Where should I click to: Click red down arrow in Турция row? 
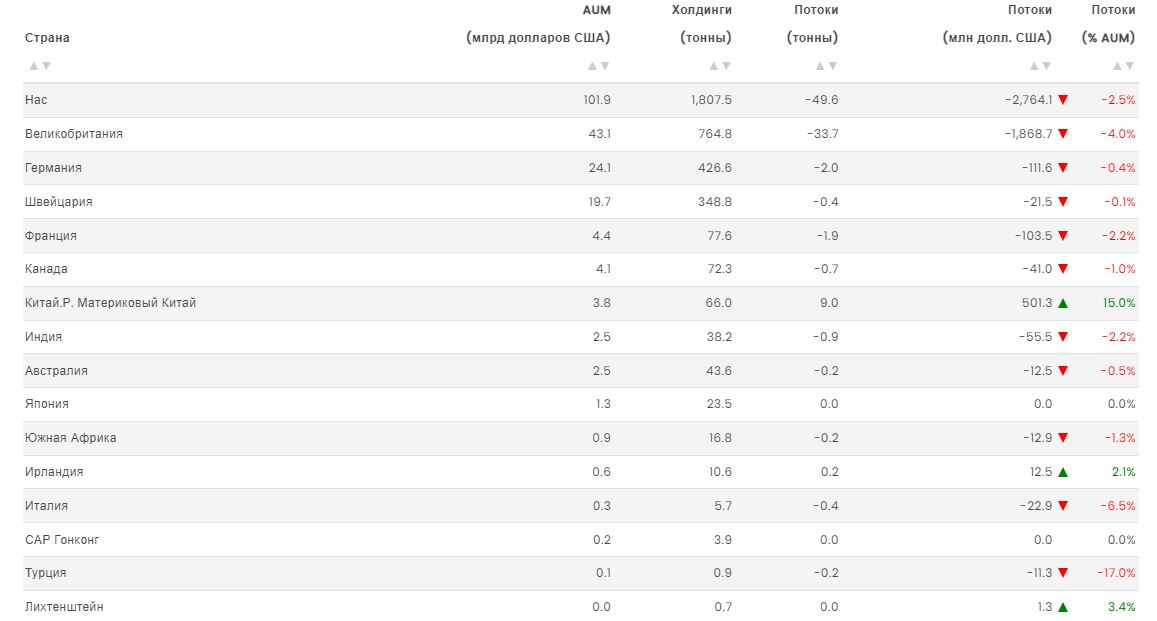click(x=1063, y=573)
